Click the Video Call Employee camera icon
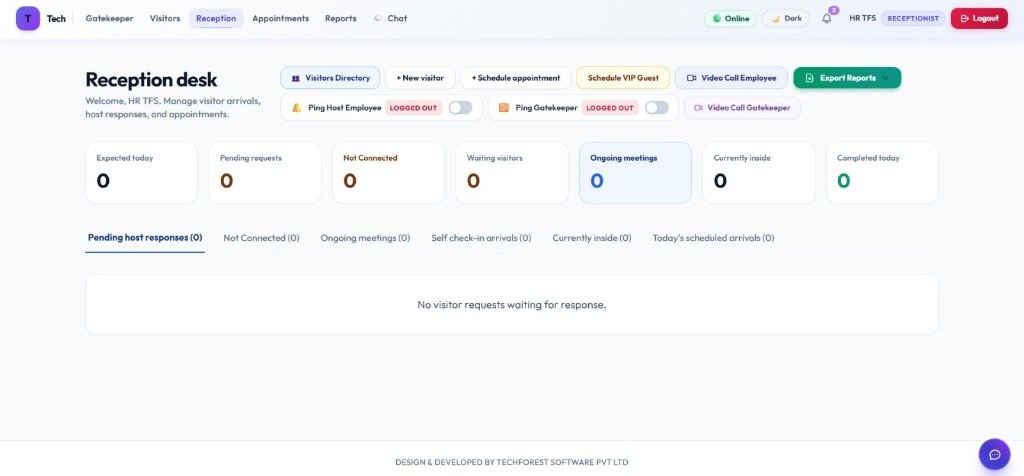 692,78
